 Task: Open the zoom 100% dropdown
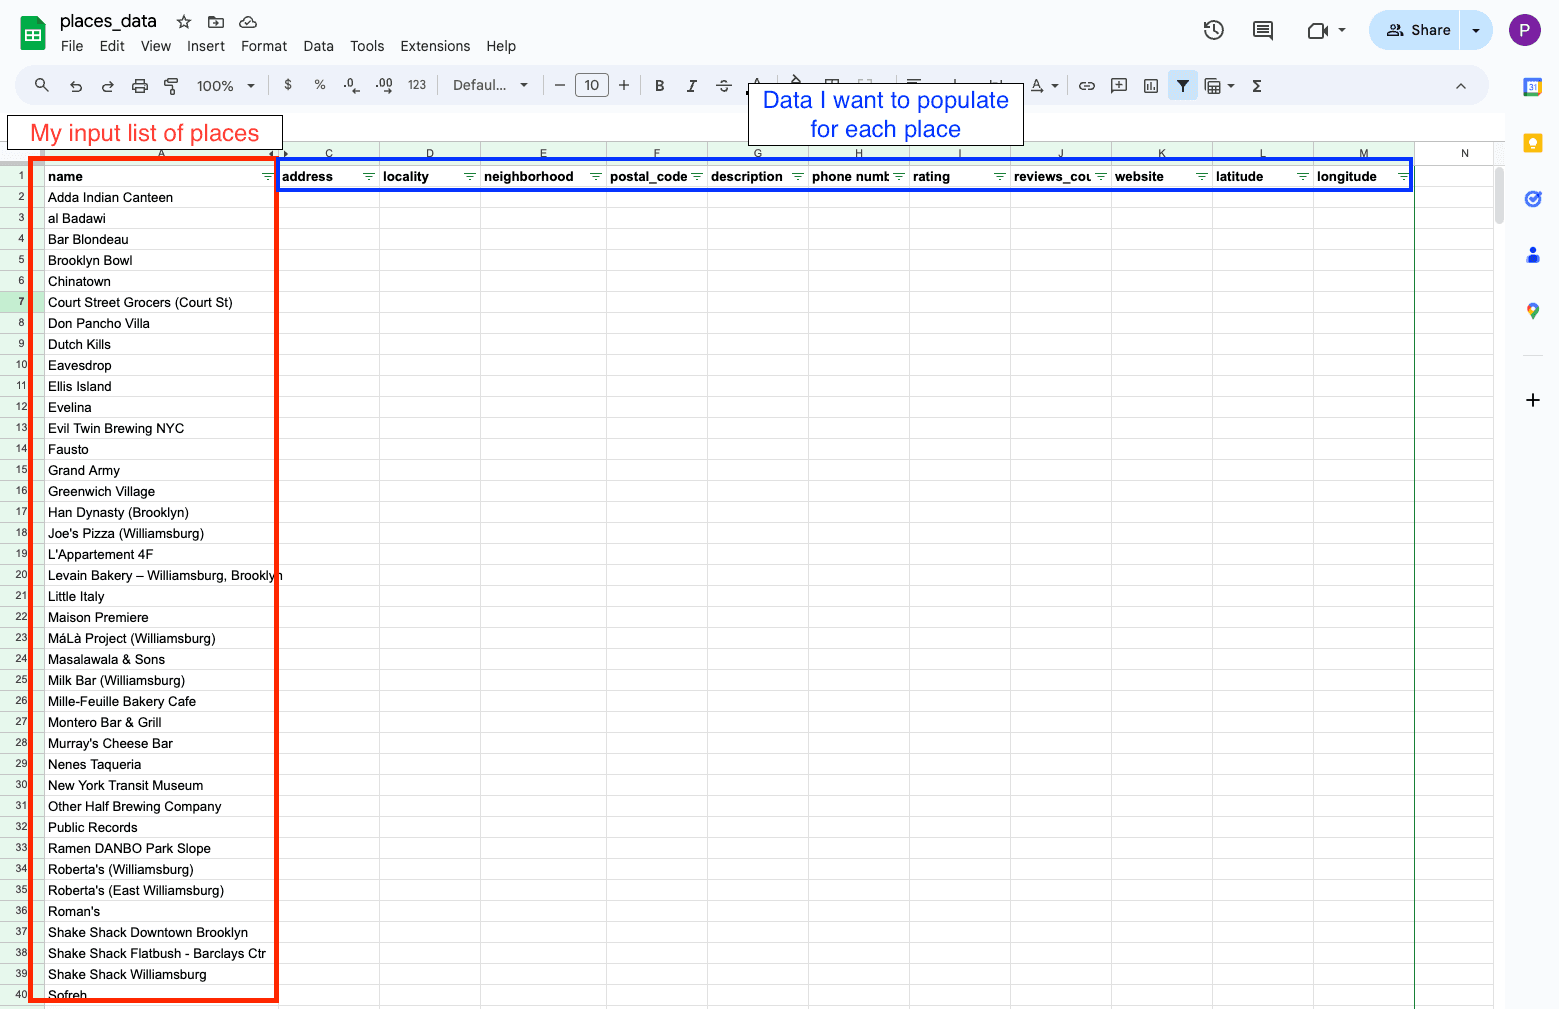click(x=226, y=86)
